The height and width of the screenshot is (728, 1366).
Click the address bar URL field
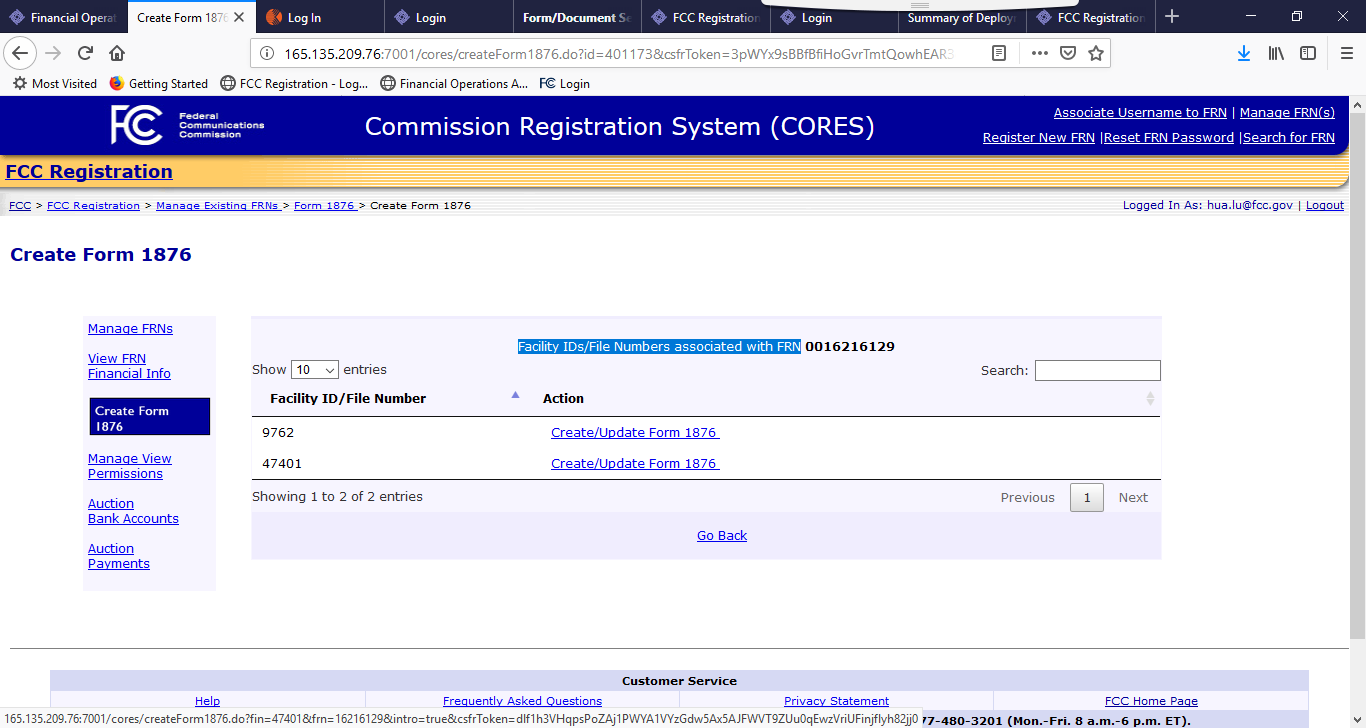point(617,53)
